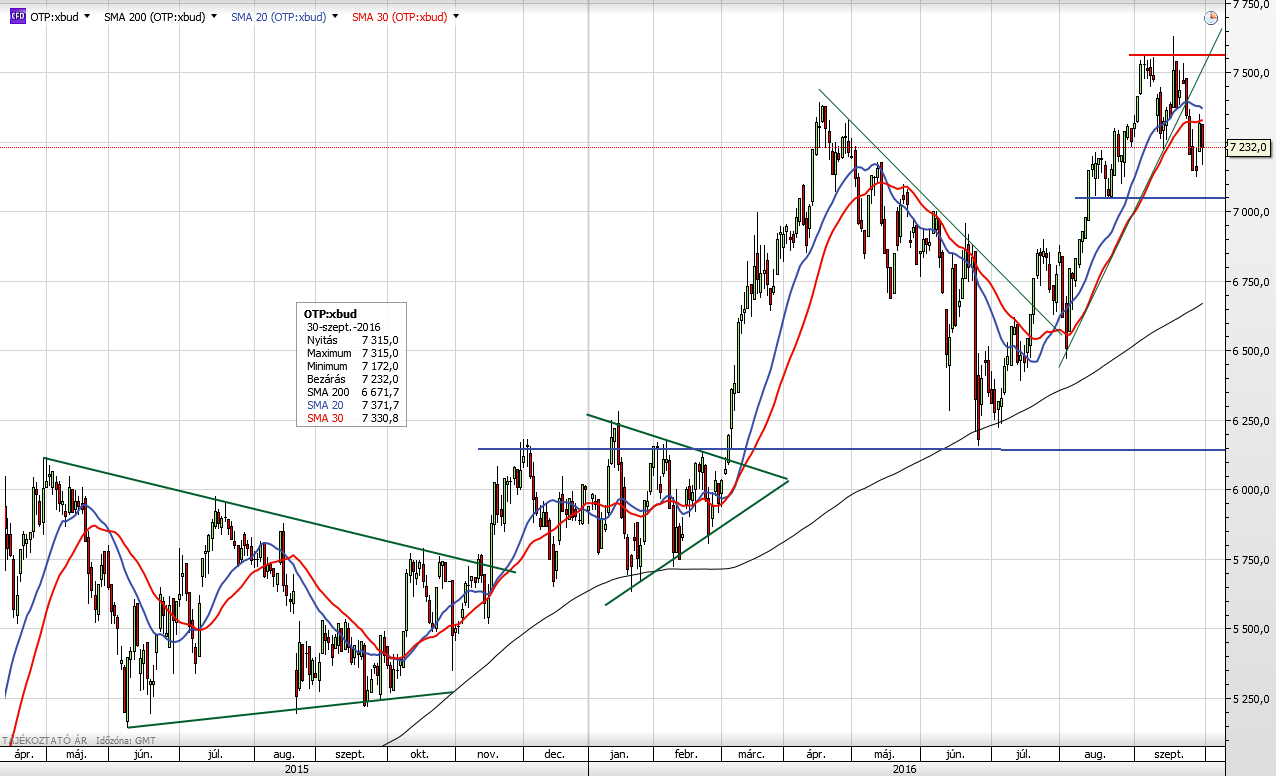Click the nov. month label on the time axis

coord(488,753)
